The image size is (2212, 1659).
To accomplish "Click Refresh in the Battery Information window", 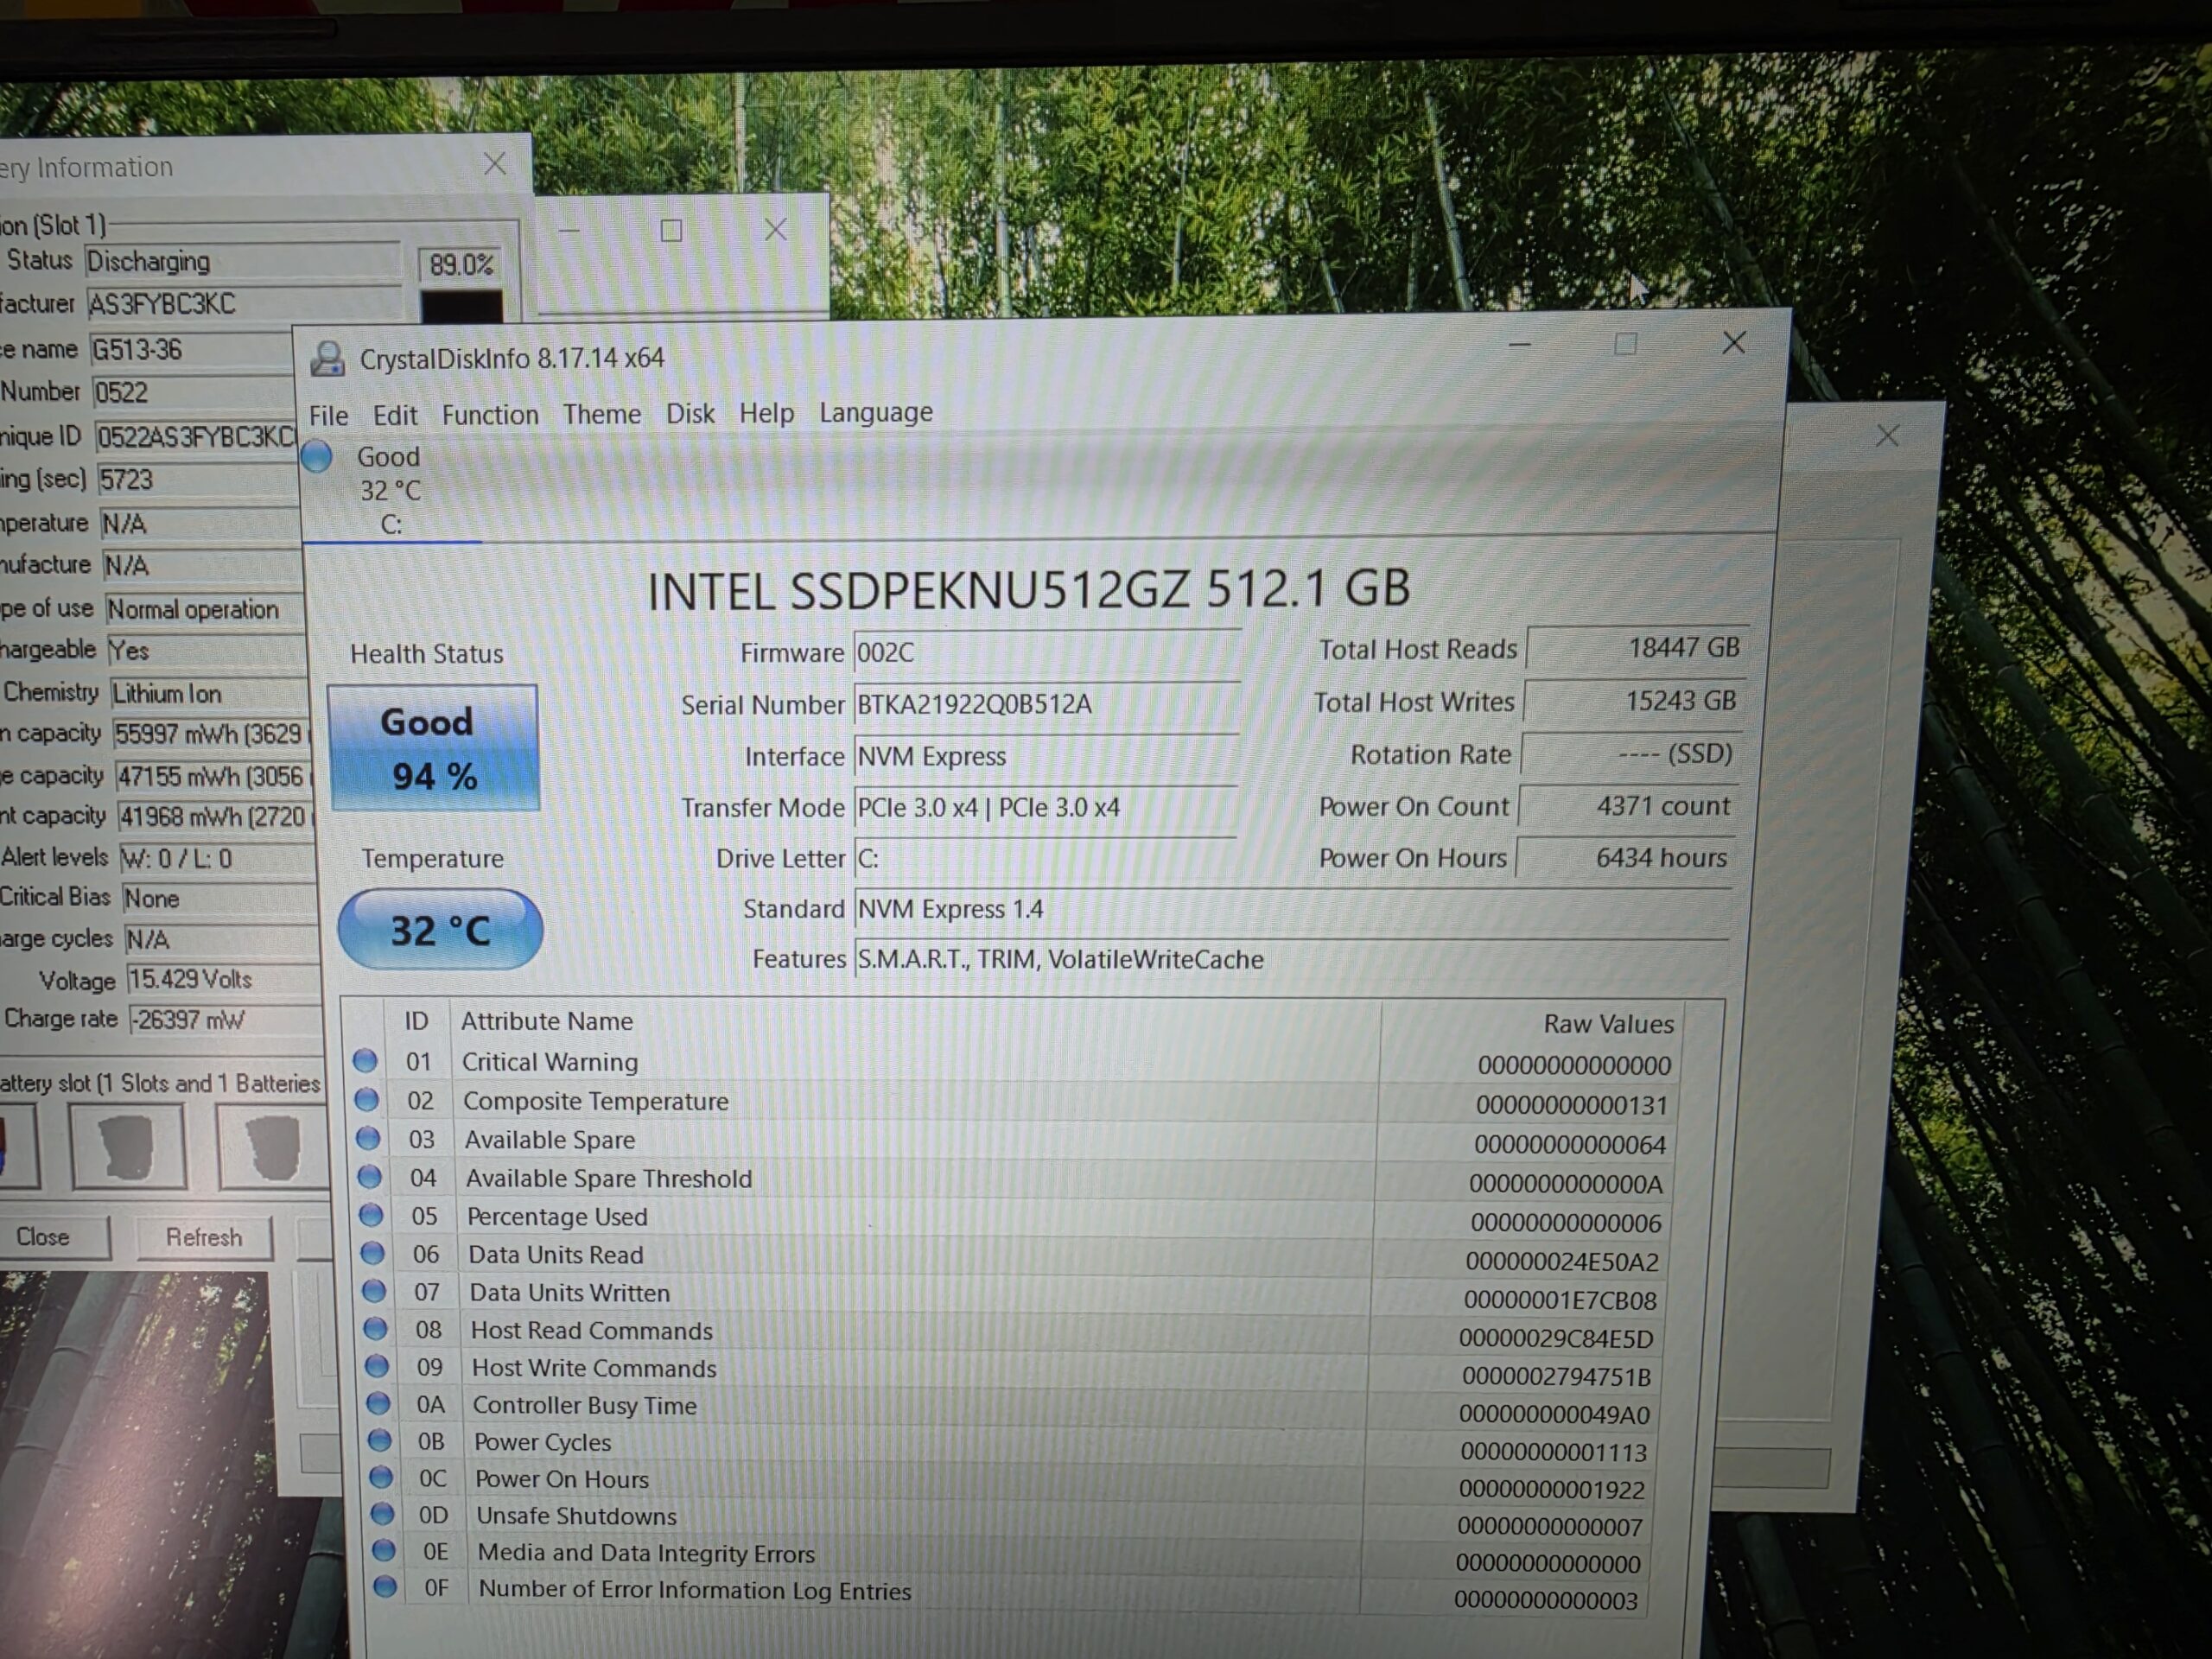I will coord(204,1237).
